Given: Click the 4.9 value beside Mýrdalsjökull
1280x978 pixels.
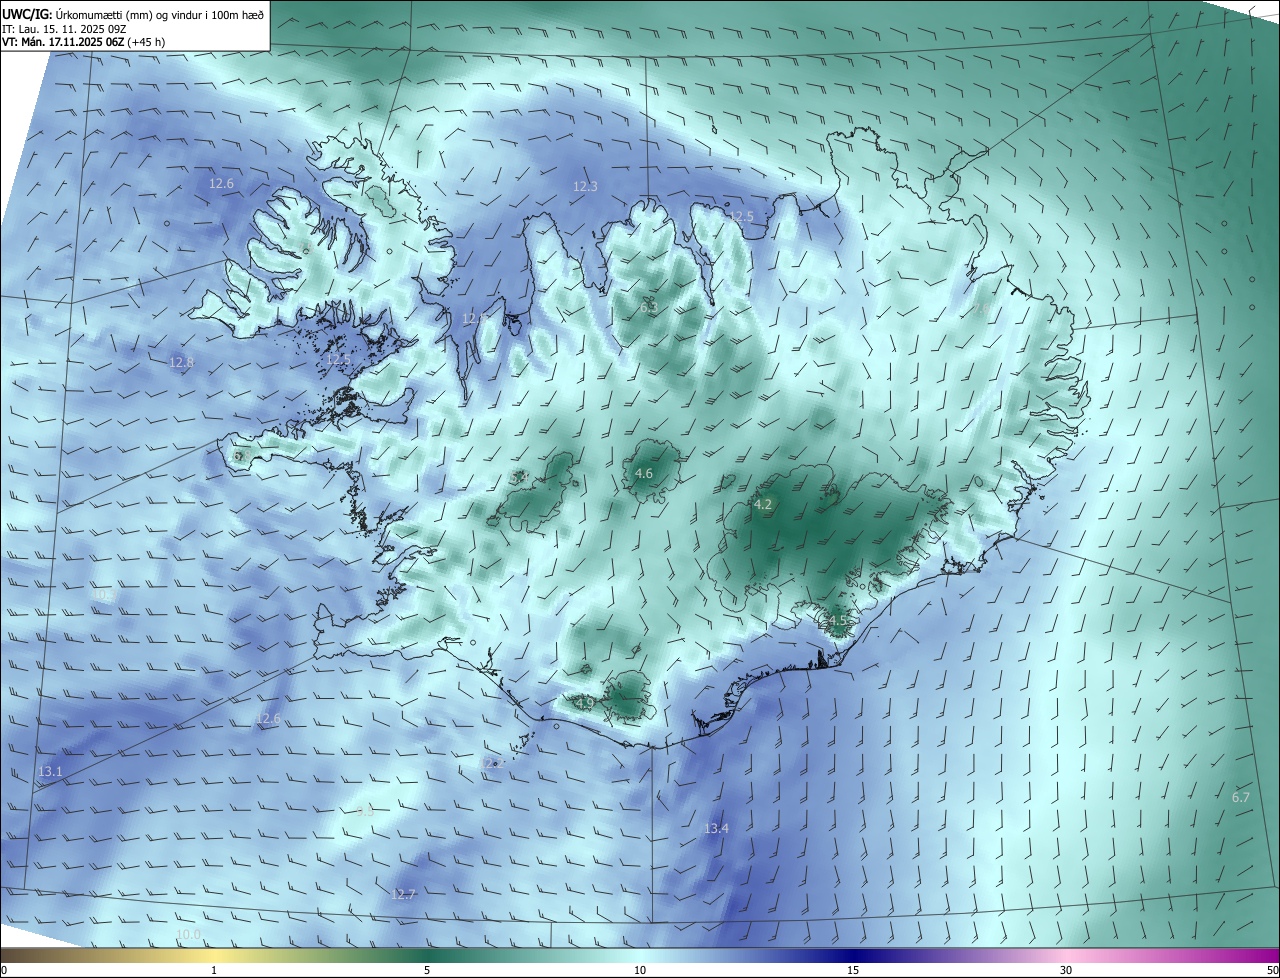Looking at the screenshot, I should [x=586, y=704].
